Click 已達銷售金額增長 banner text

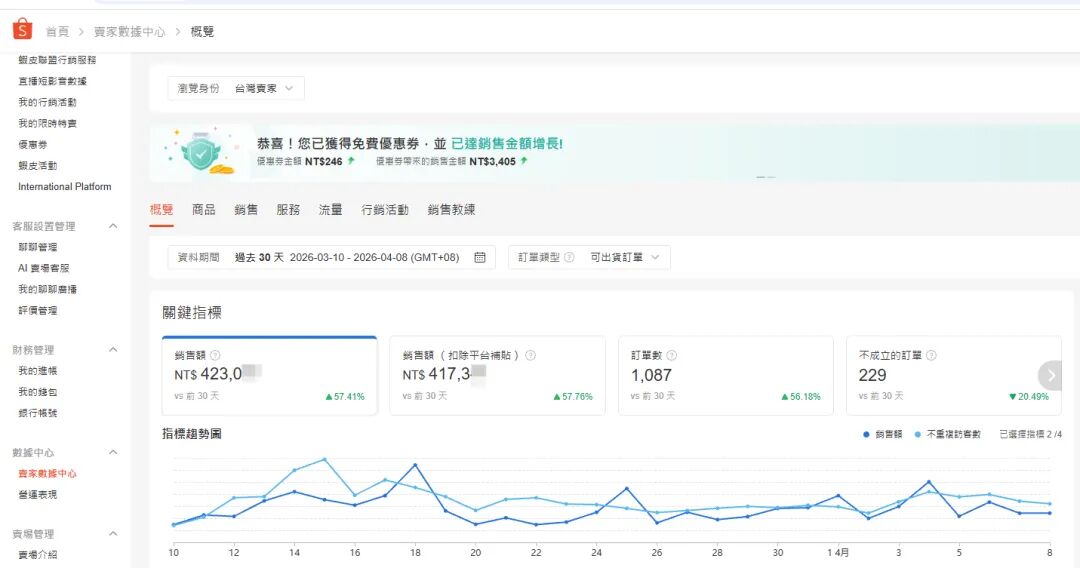coord(507,144)
